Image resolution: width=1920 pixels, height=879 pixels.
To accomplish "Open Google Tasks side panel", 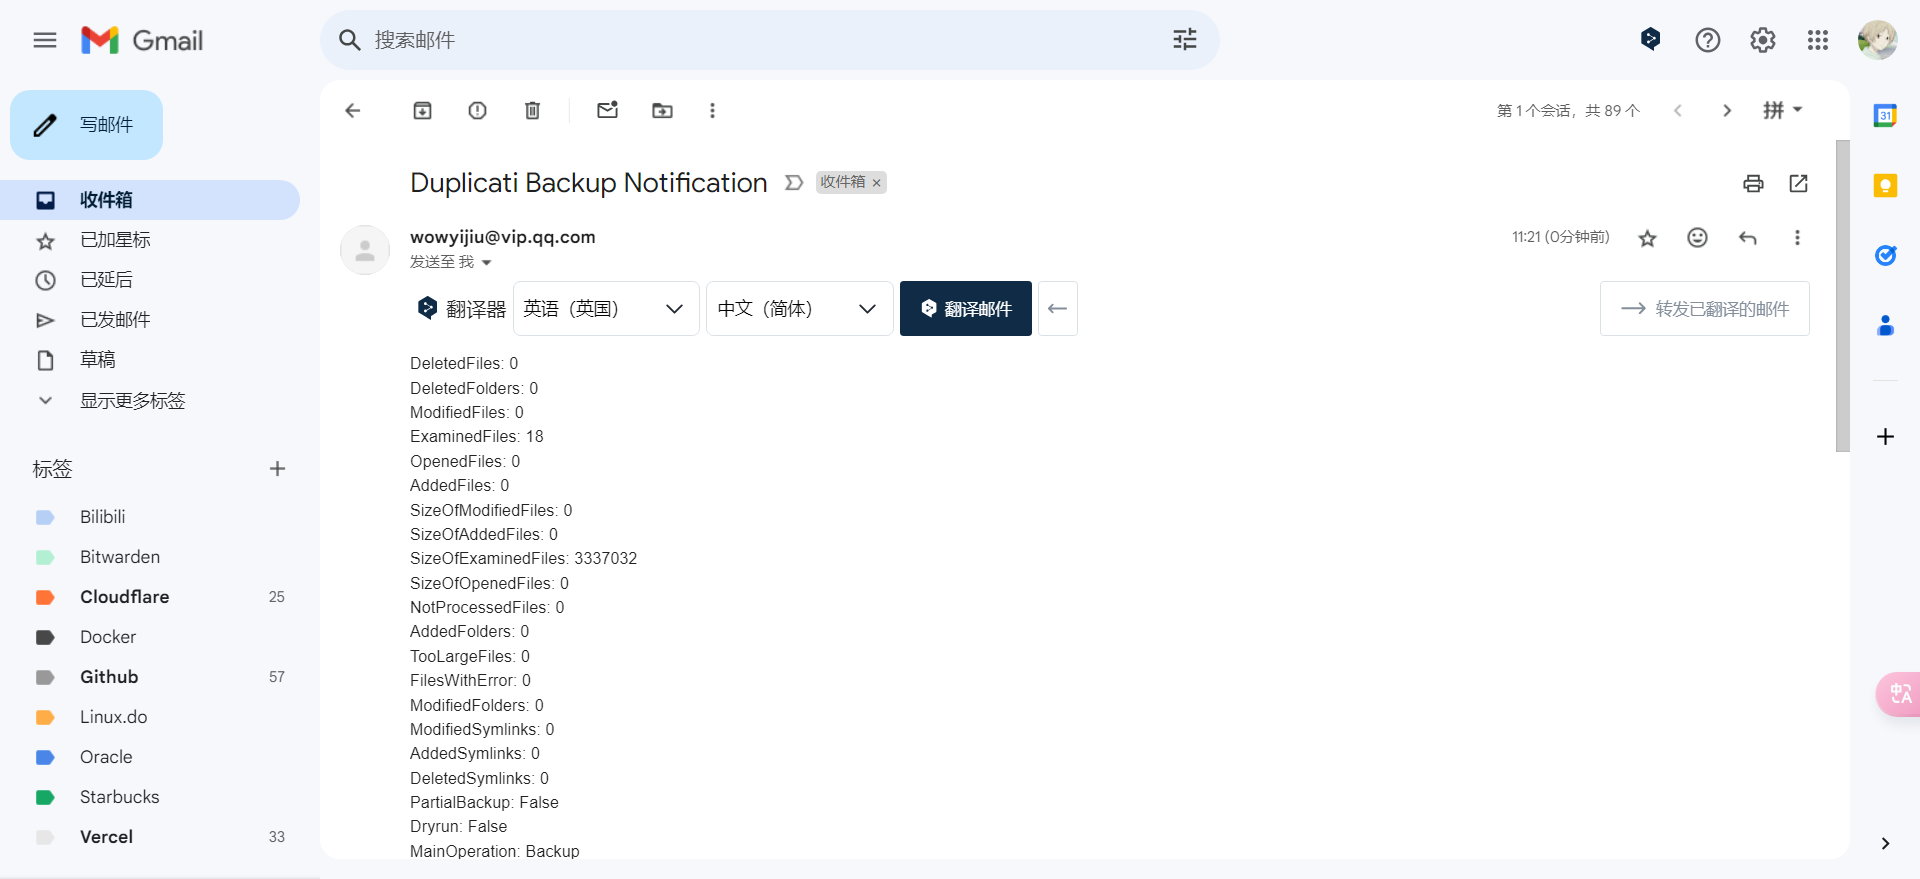I will pyautogui.click(x=1885, y=255).
